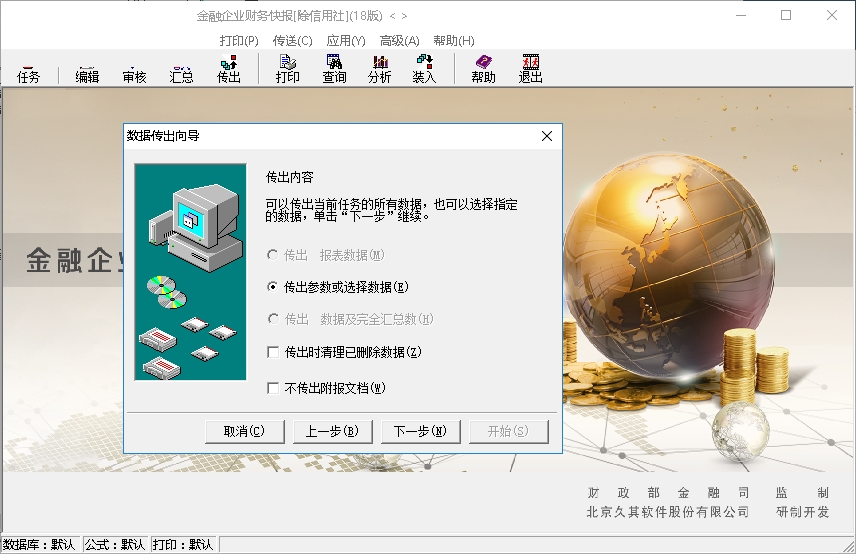The height and width of the screenshot is (554, 856).
Task: Open the 打印(P) menu
Action: pyautogui.click(x=239, y=41)
